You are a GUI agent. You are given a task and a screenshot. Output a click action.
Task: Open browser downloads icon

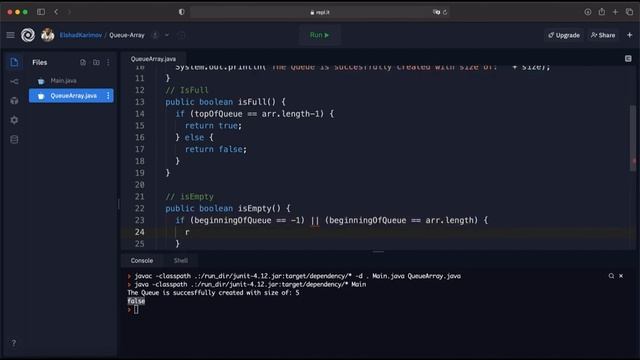(588, 12)
